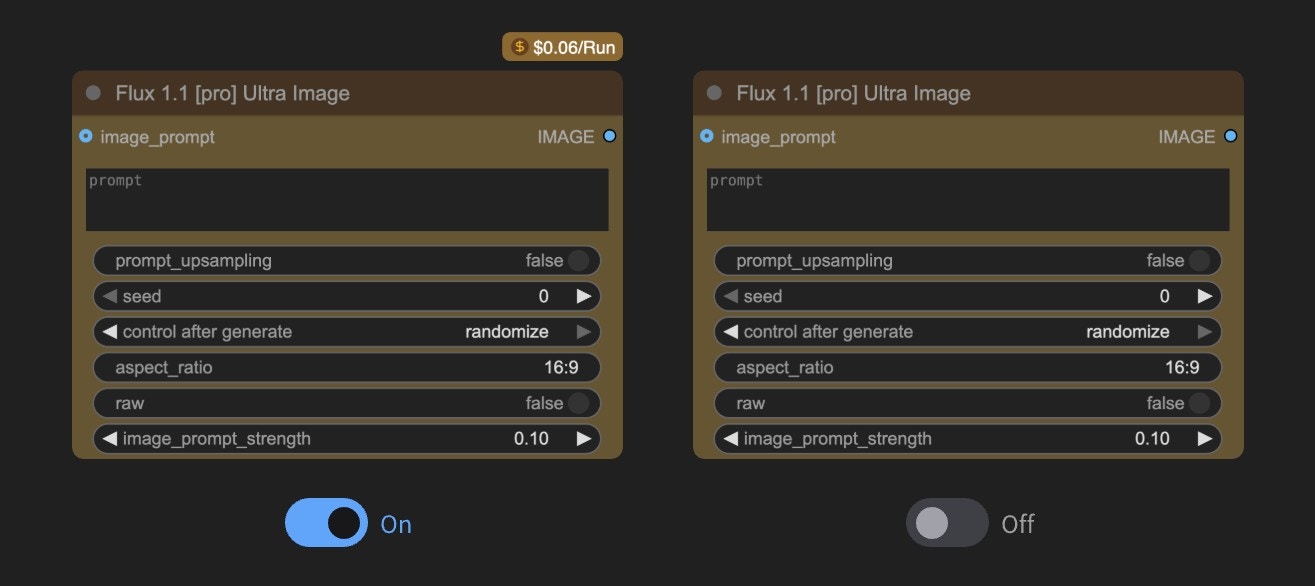Increase image_prompt_strength with right arrow on left node
Image resolution: width=1315 pixels, height=586 pixels.
[584, 438]
